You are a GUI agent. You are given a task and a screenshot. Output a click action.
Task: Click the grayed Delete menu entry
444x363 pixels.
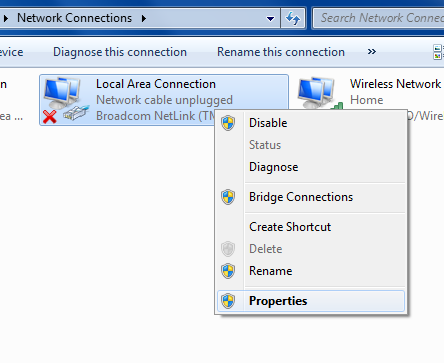point(310,249)
